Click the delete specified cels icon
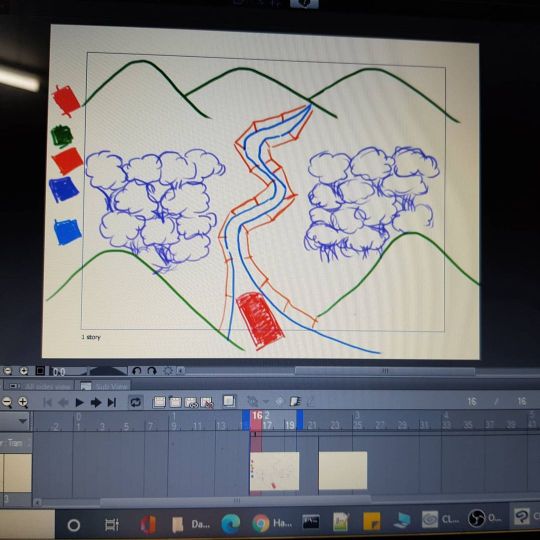Image resolution: width=540 pixels, height=540 pixels. coord(207,402)
